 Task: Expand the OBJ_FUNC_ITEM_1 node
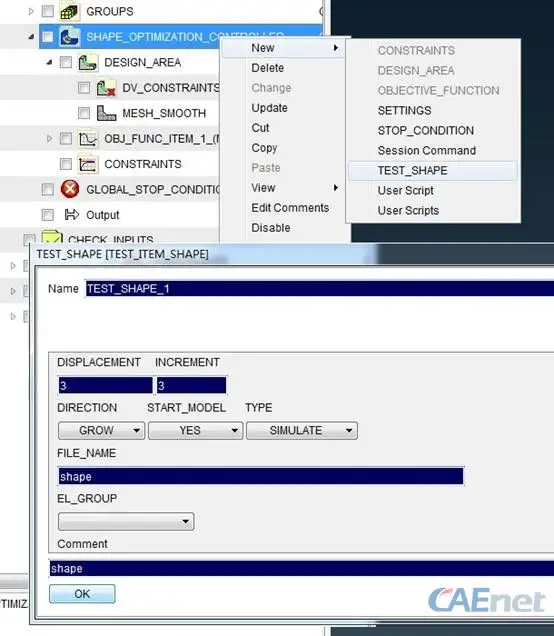(49, 139)
